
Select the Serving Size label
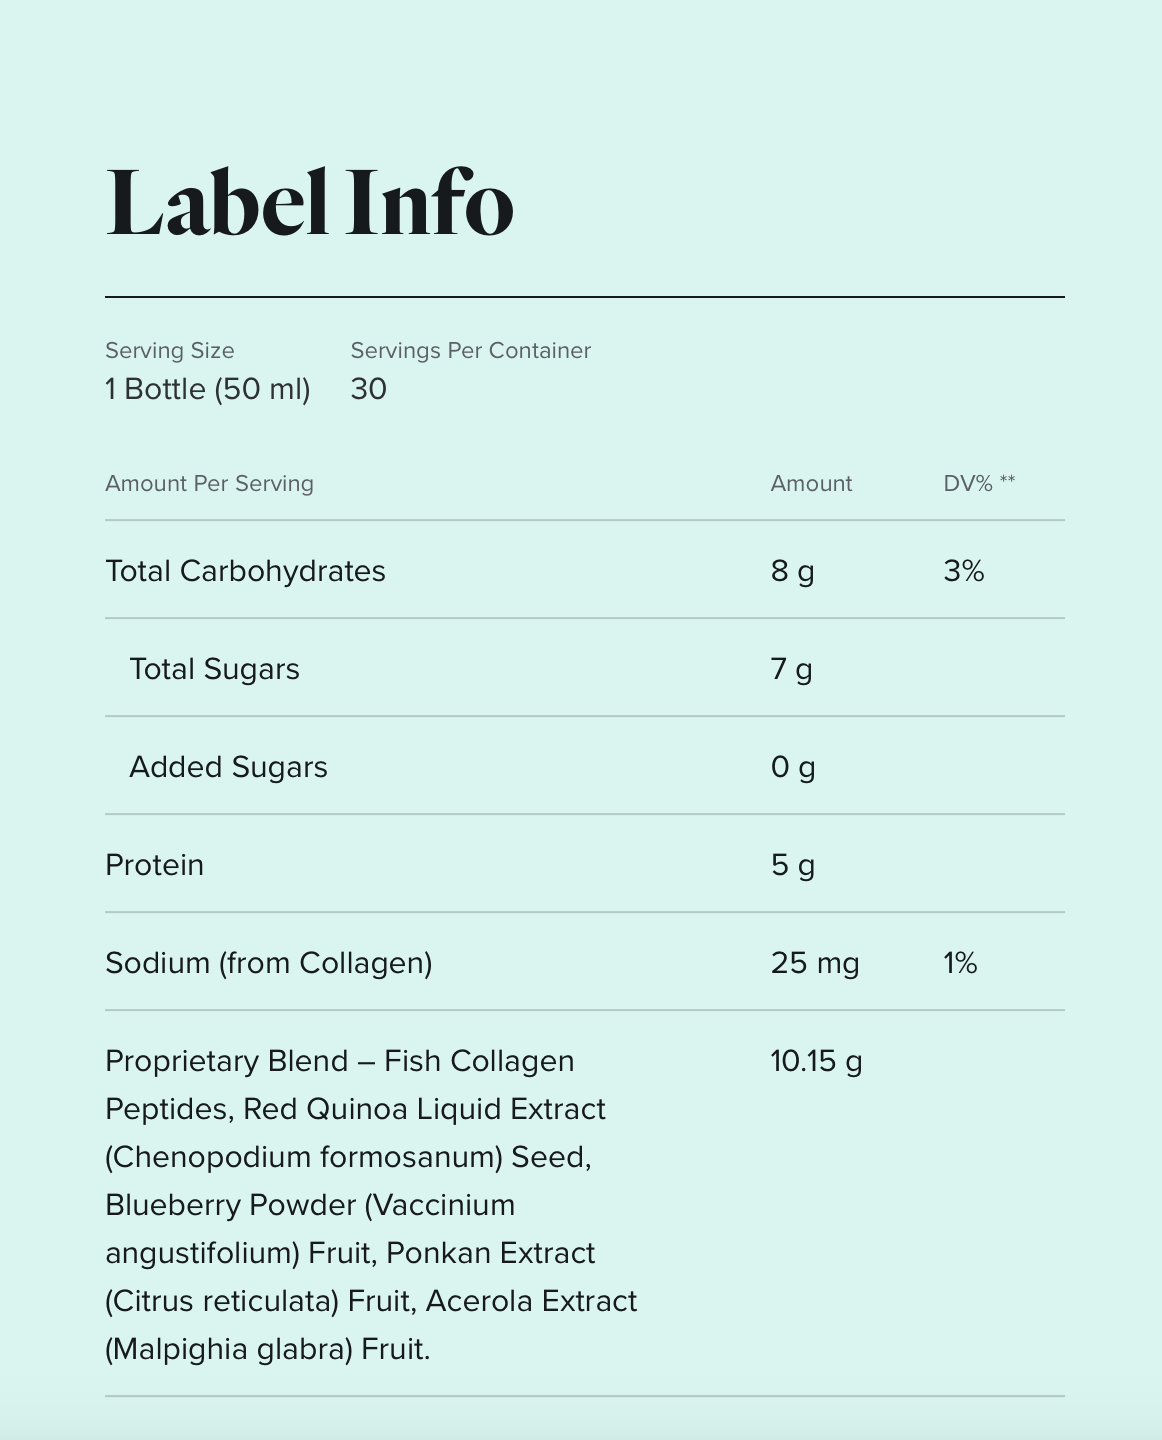point(170,351)
